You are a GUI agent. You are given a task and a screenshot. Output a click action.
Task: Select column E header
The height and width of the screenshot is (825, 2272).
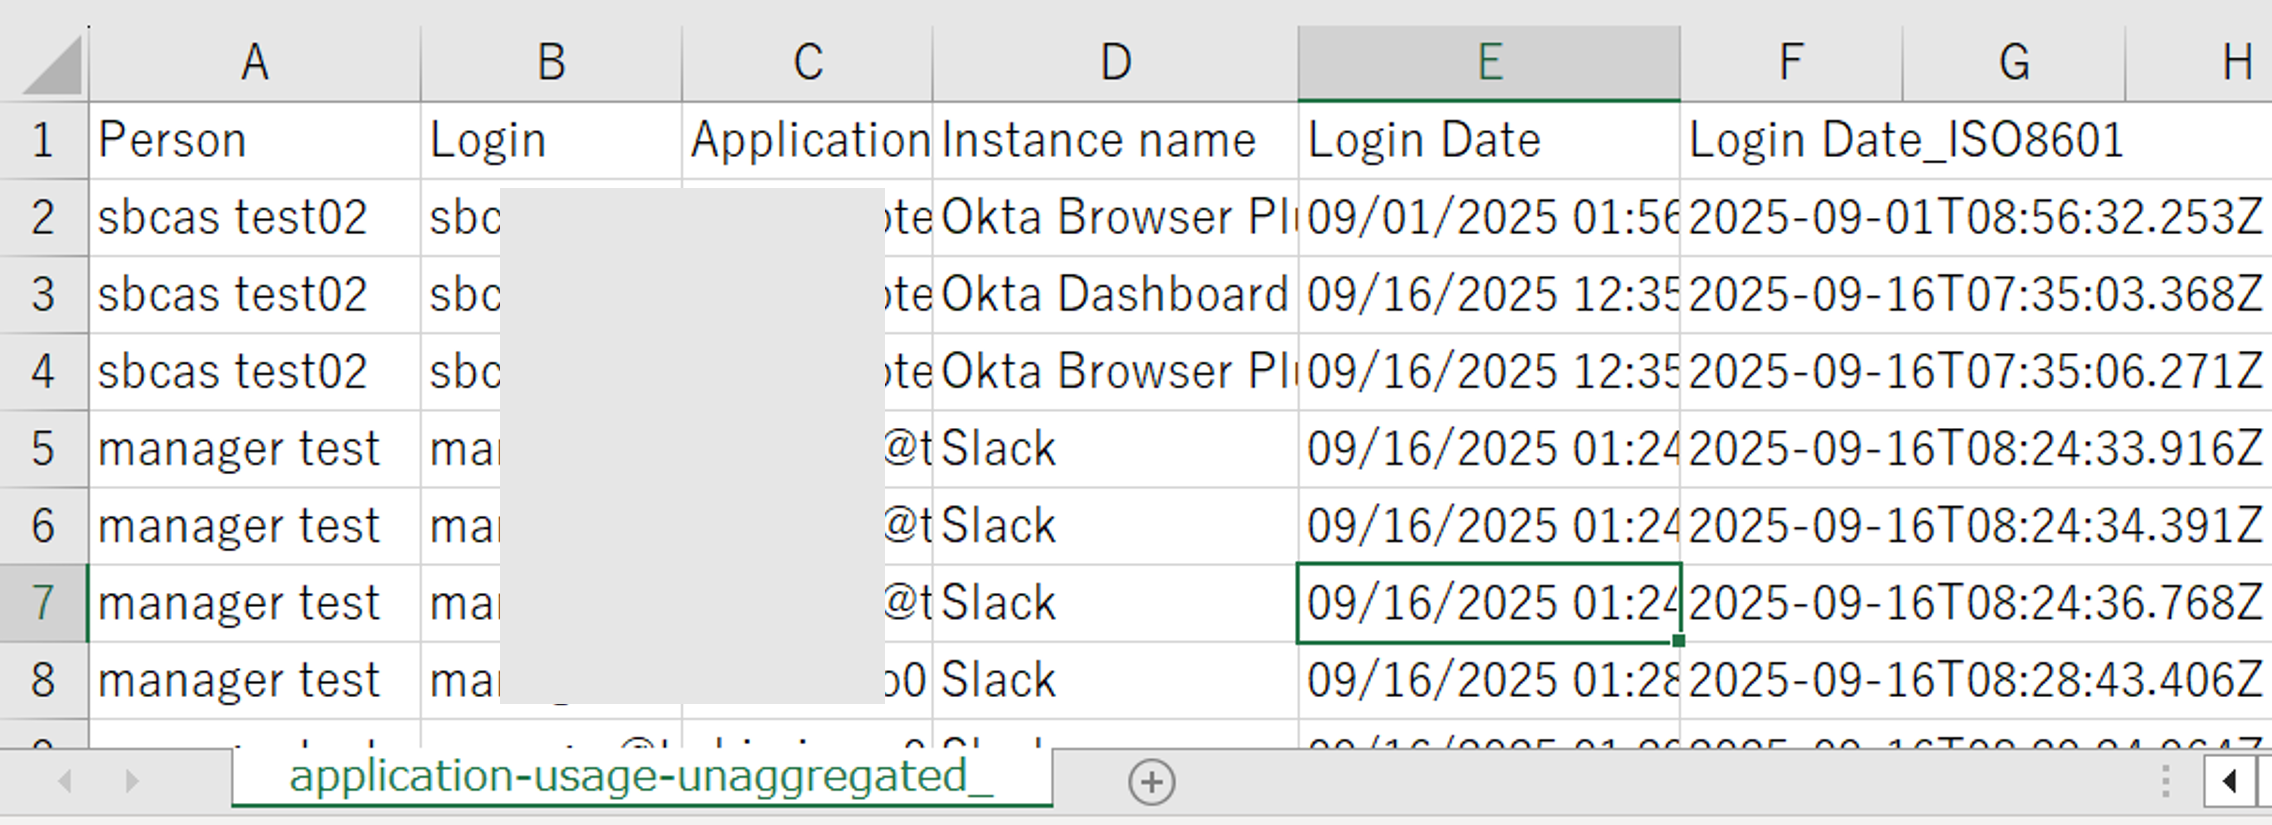click(x=1488, y=63)
